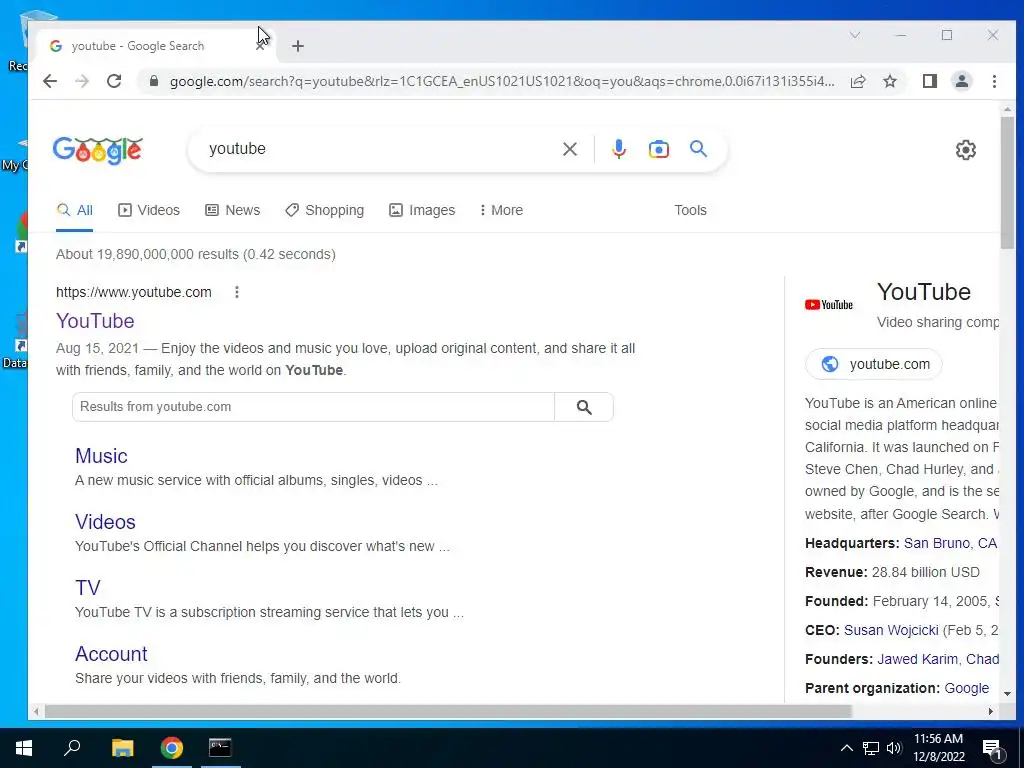Click Chrome icon in taskbar
Screen dimensions: 1024x768
[x=172, y=748]
